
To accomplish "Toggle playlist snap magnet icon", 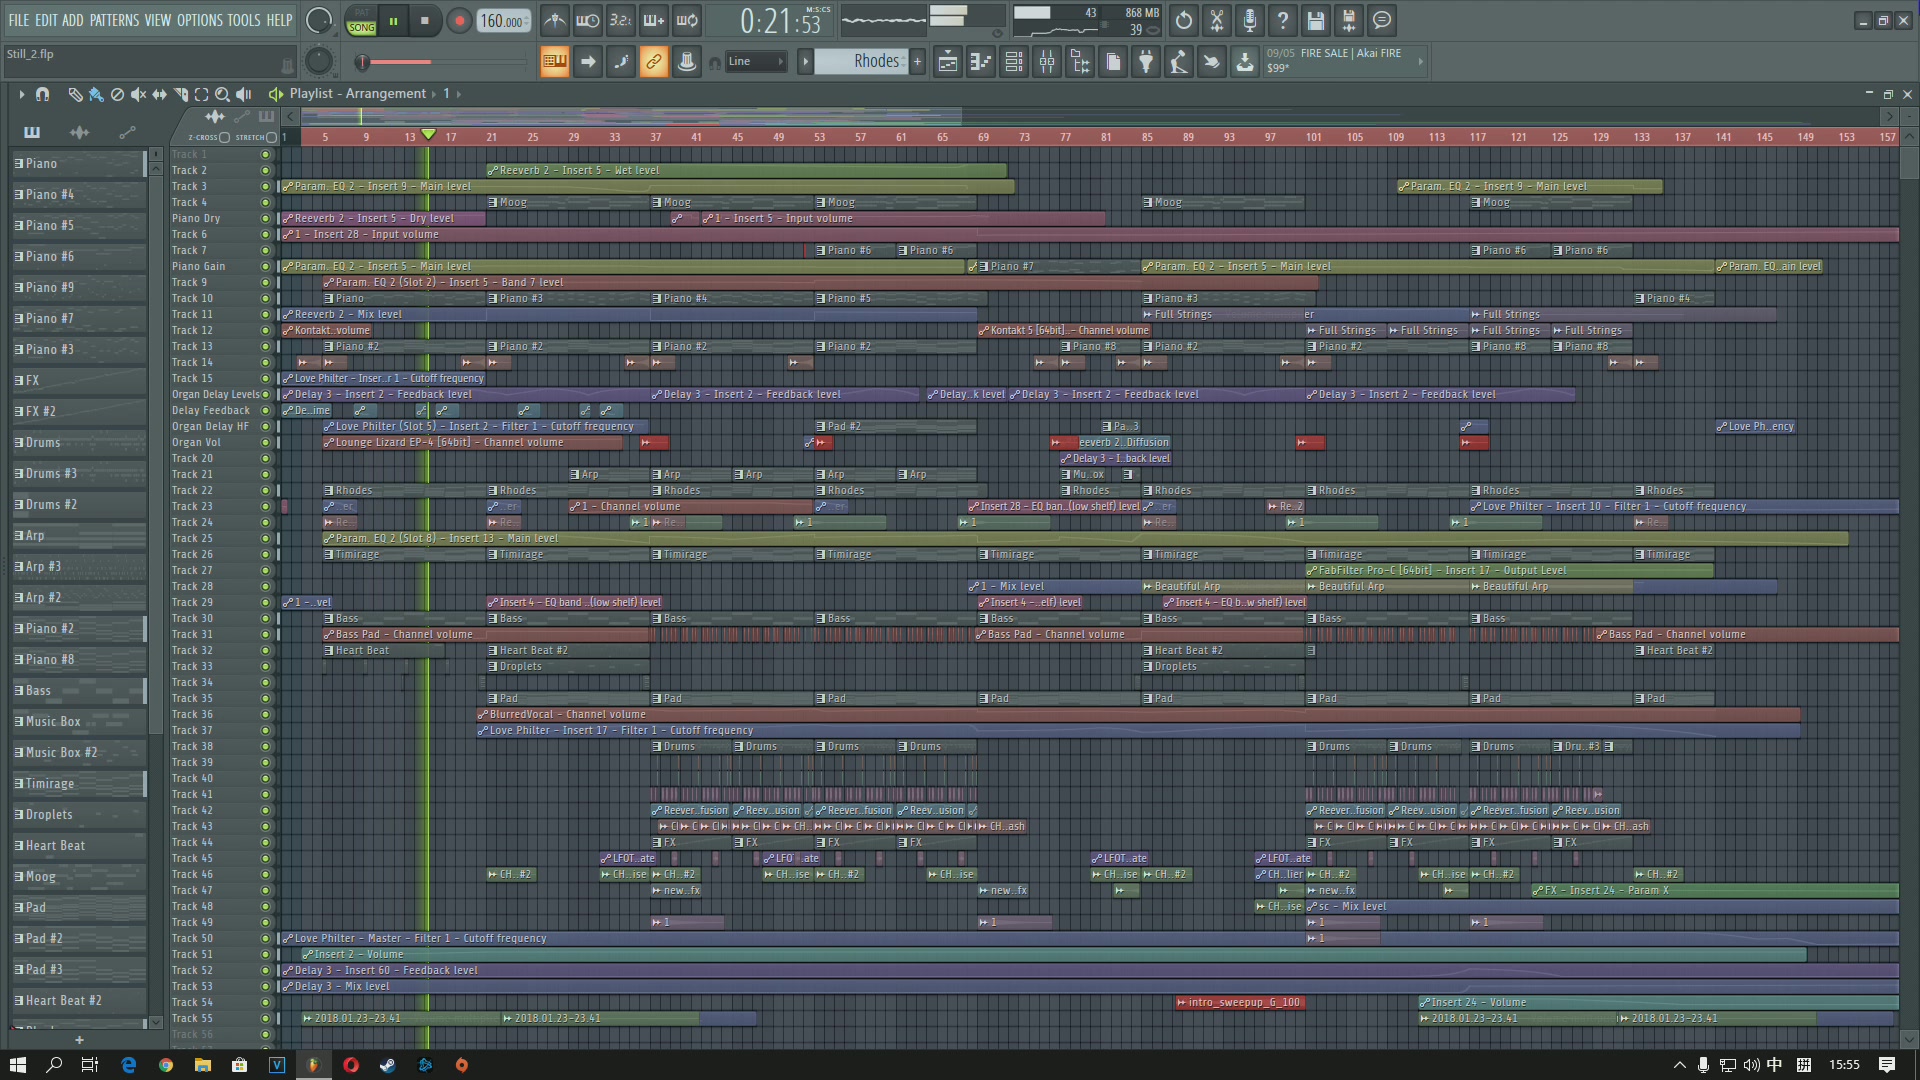I will click(x=42, y=94).
